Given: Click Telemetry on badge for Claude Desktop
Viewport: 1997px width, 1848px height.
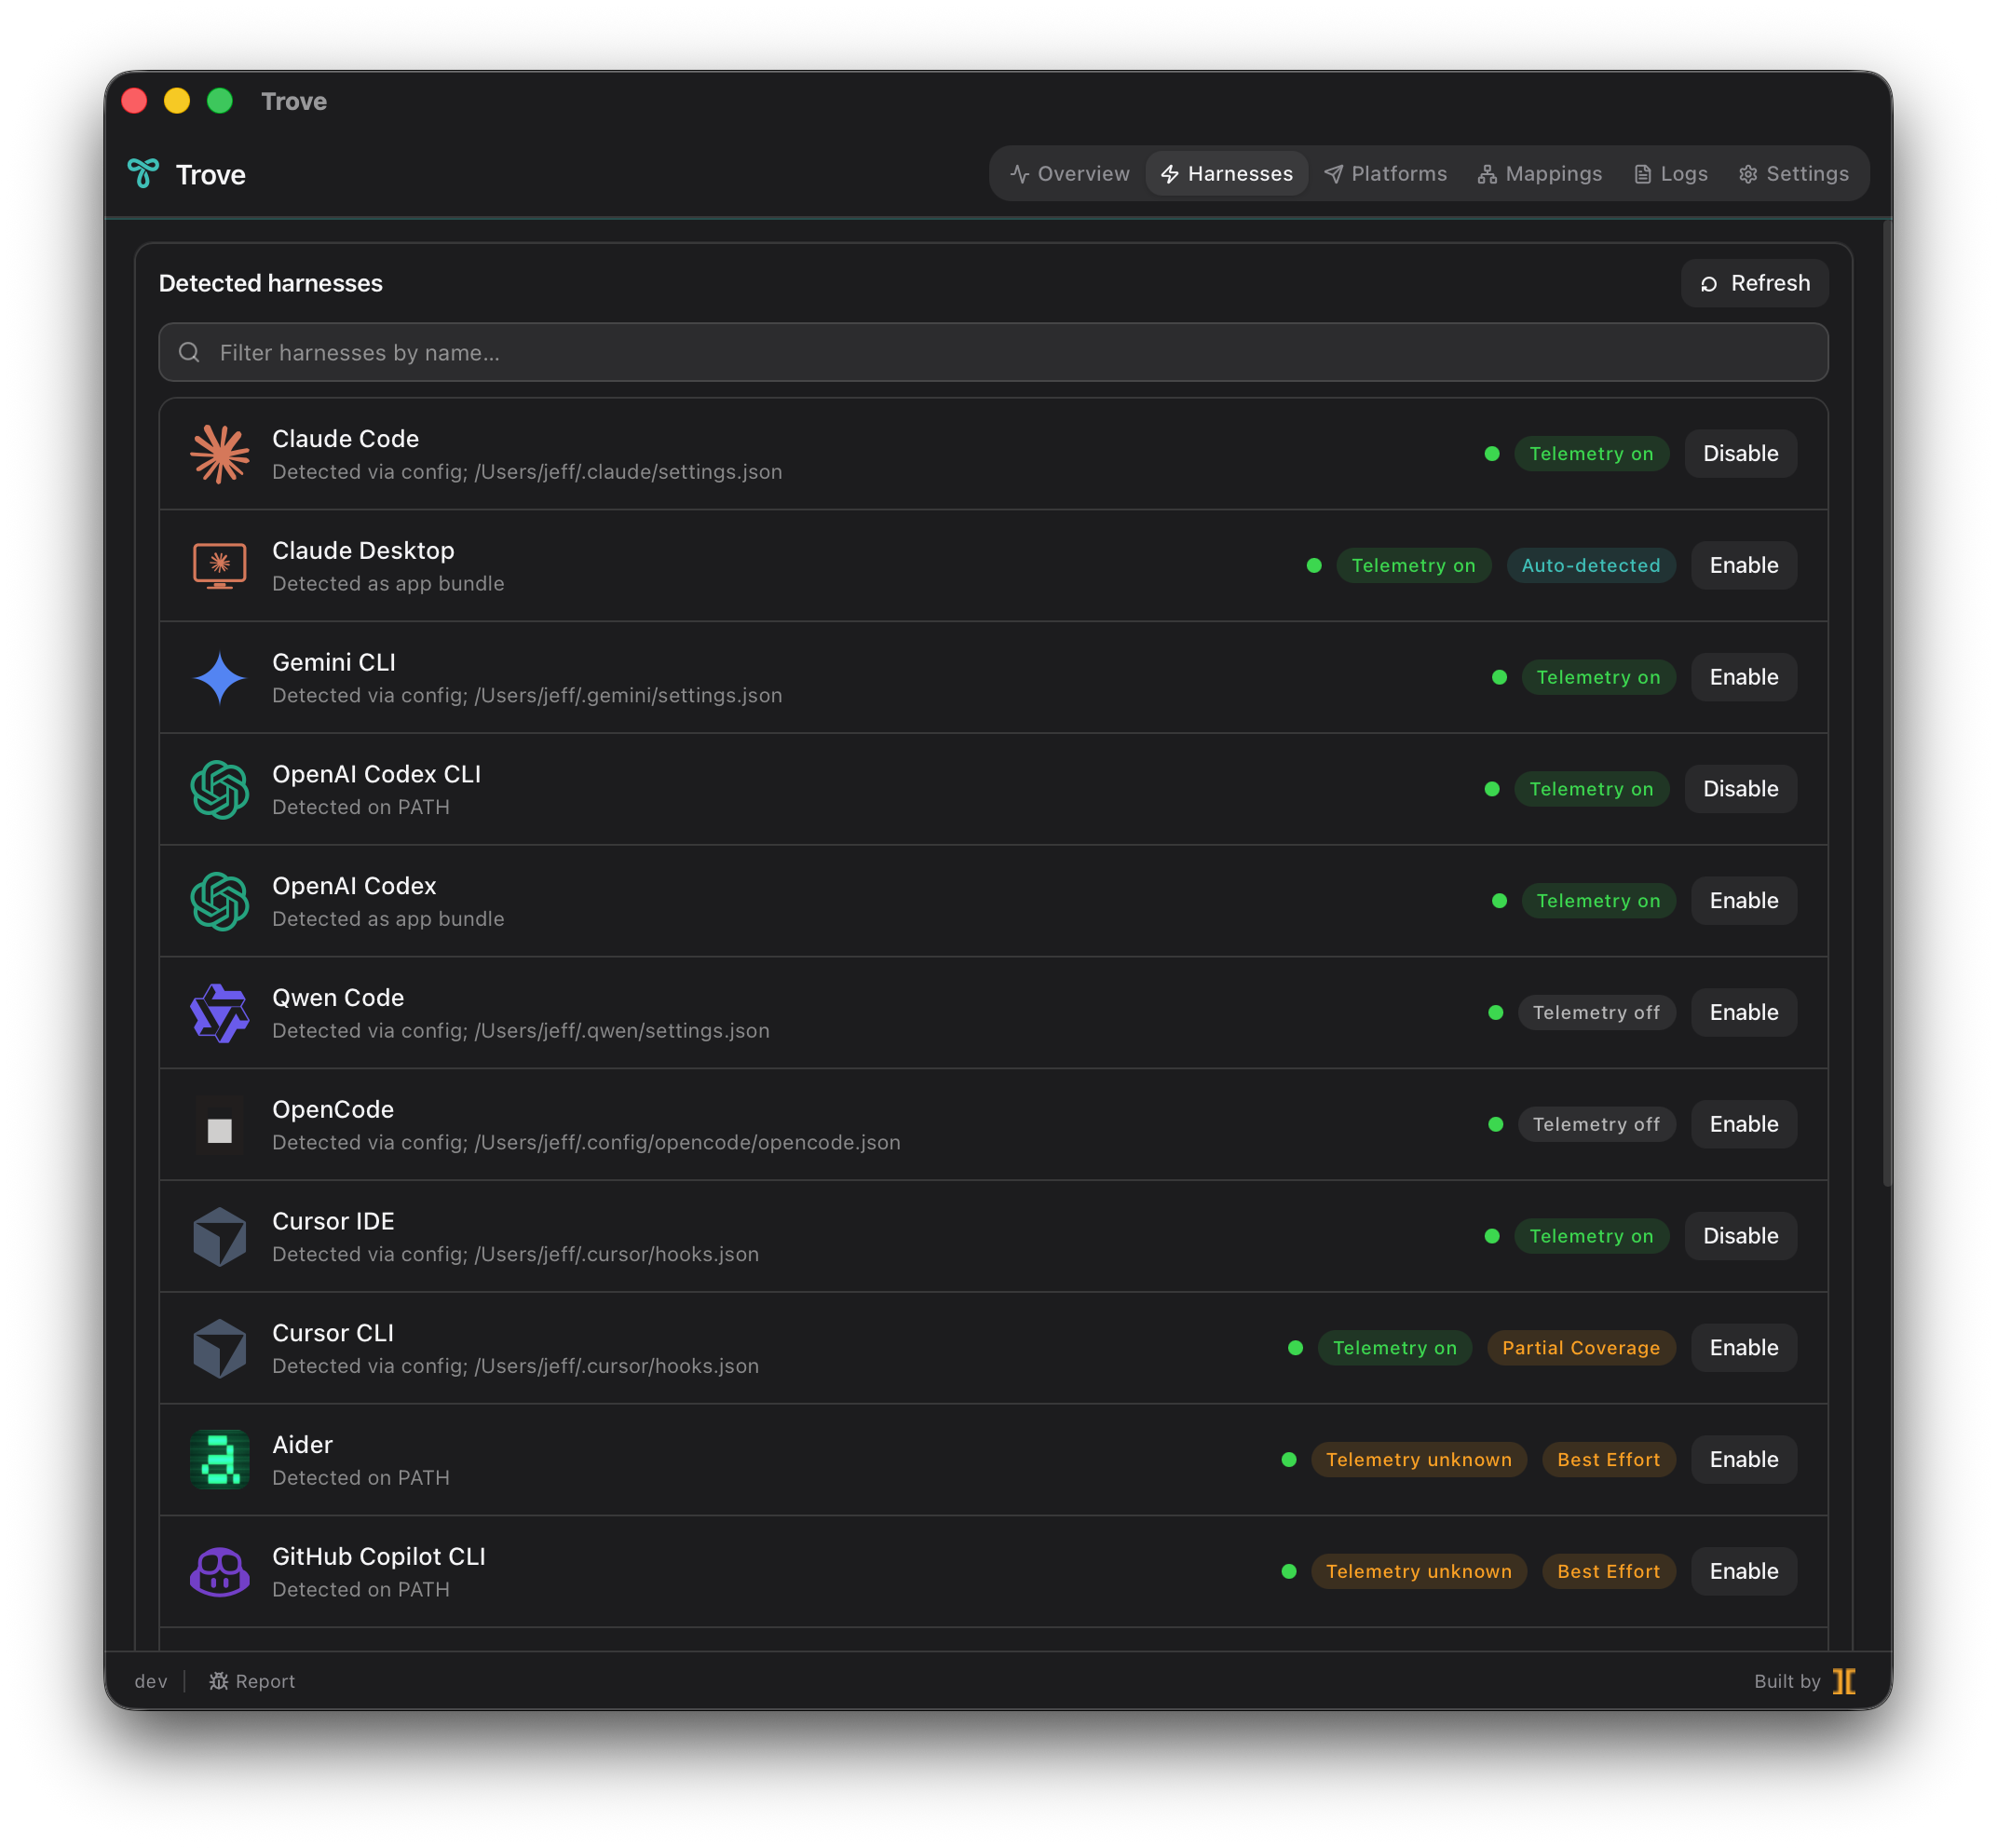Looking at the screenshot, I should pos(1413,566).
